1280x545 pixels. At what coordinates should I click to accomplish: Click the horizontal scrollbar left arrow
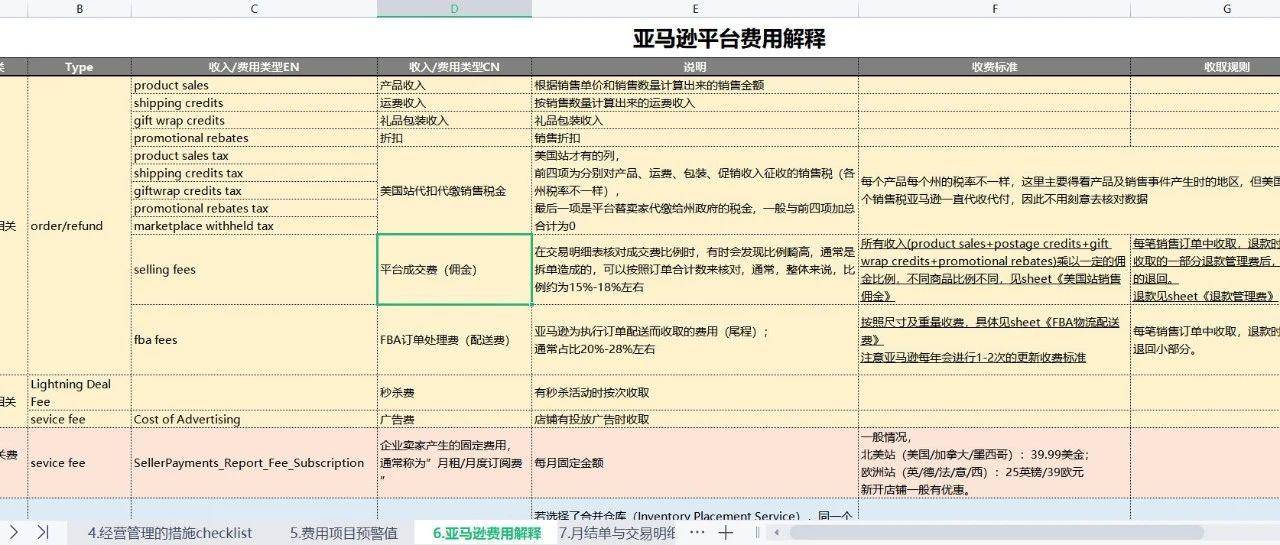click(x=778, y=533)
